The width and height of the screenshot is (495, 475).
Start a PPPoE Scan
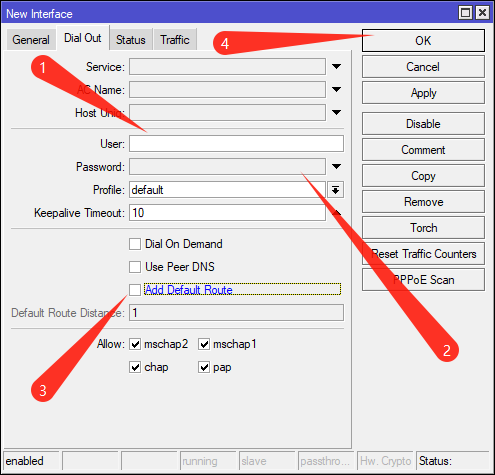coord(423,280)
